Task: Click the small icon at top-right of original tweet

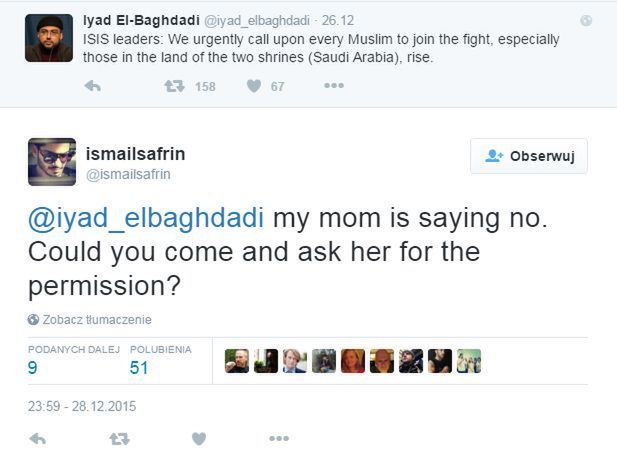Action: [586, 20]
